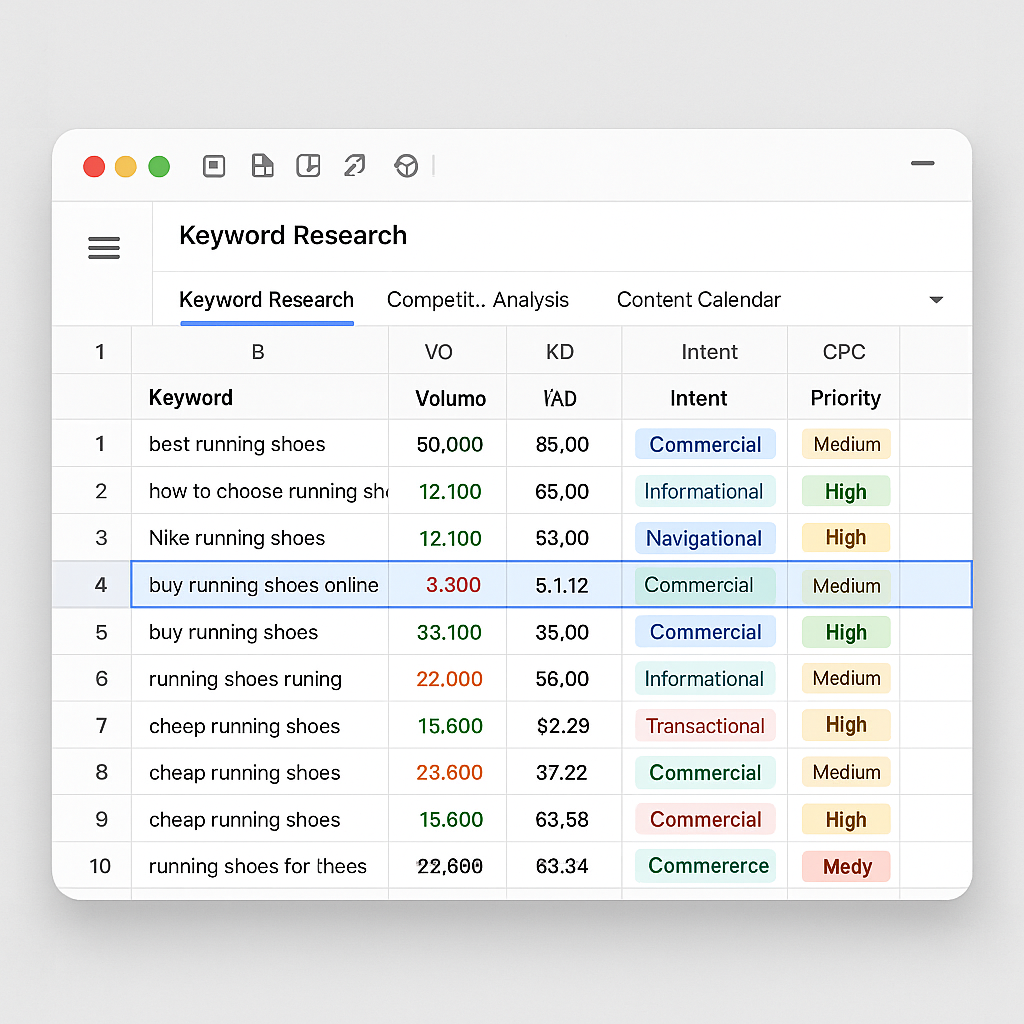Image resolution: width=1024 pixels, height=1024 pixels.
Task: Click the red Commercial tag in row 9
Action: (705, 820)
